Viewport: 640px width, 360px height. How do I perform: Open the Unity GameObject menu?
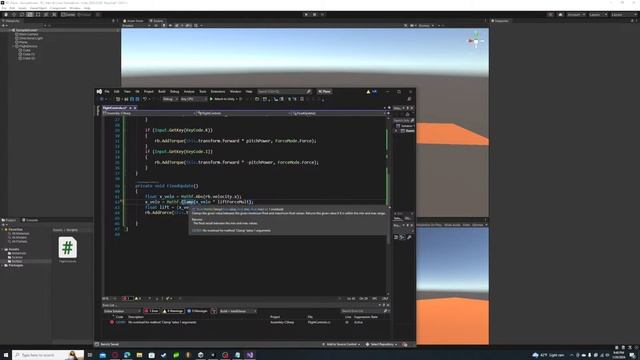point(38,8)
